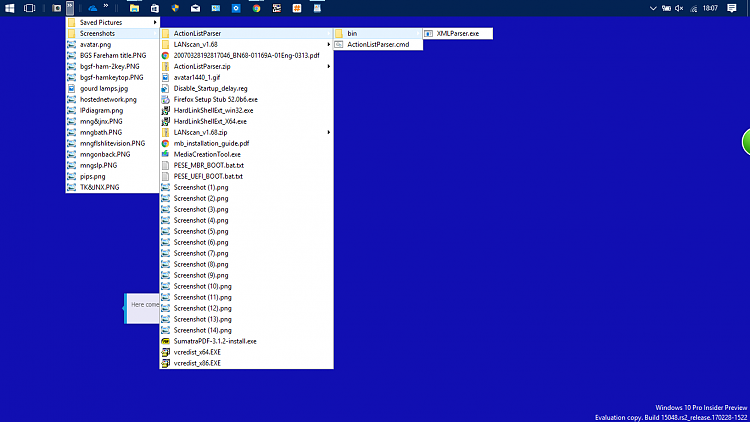This screenshot has width=750, height=422.
Task: Click the muted volume tray icon
Action: [x=679, y=8]
